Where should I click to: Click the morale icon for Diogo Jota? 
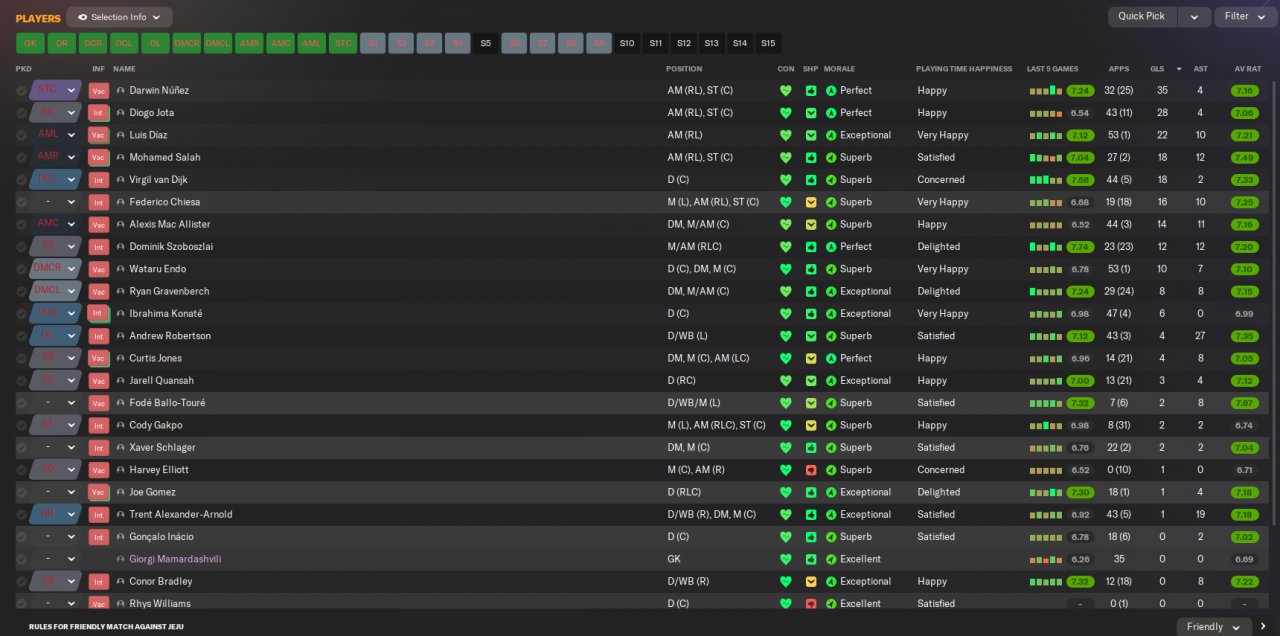pos(831,113)
